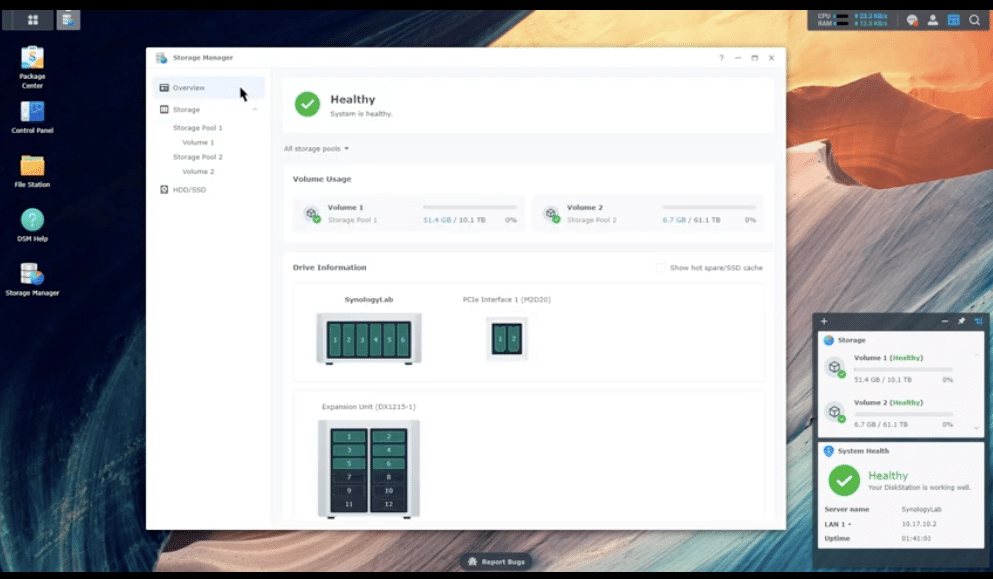Viewport: 993px width, 579px height.
Task: Open Volume 1 in the sidebar tree
Action: pos(198,143)
